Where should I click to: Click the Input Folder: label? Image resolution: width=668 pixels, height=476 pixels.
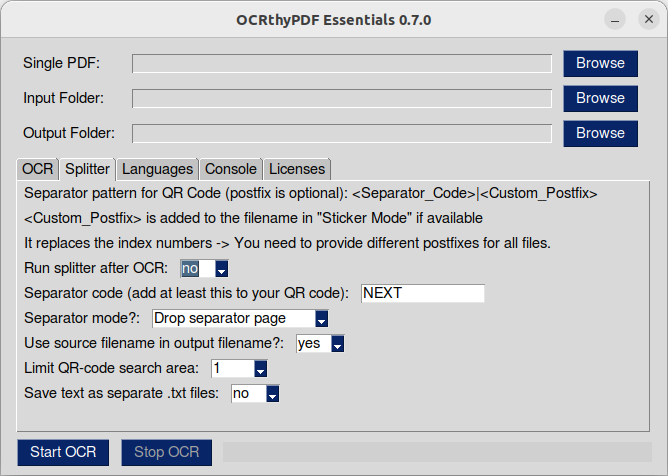63,98
